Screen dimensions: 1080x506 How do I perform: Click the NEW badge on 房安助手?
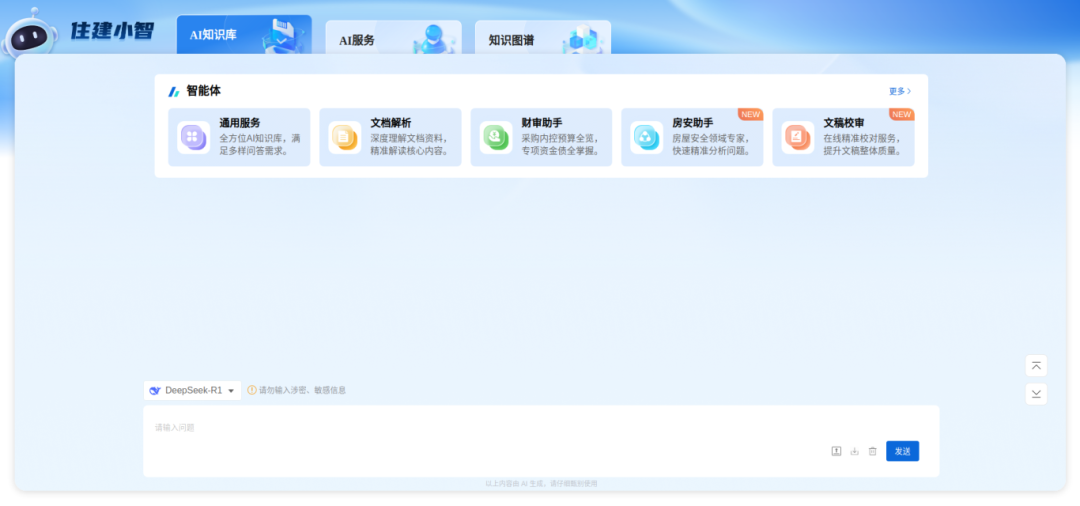click(x=750, y=114)
